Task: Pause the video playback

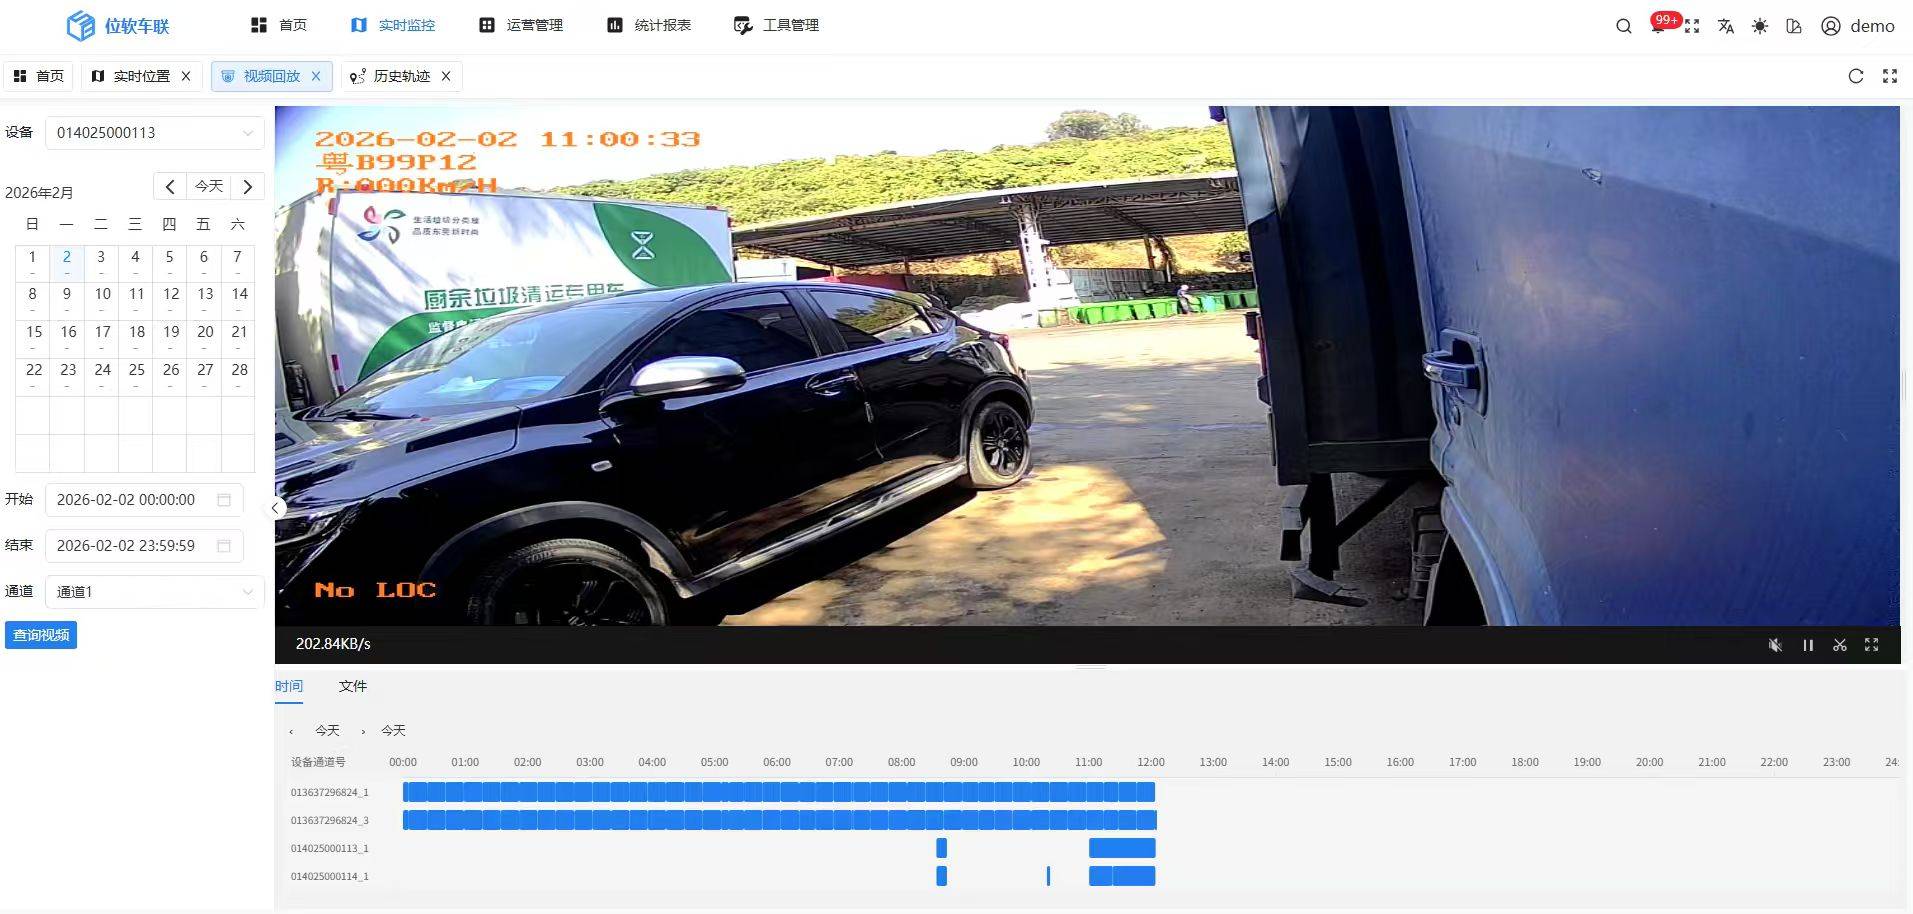Action: click(1807, 645)
